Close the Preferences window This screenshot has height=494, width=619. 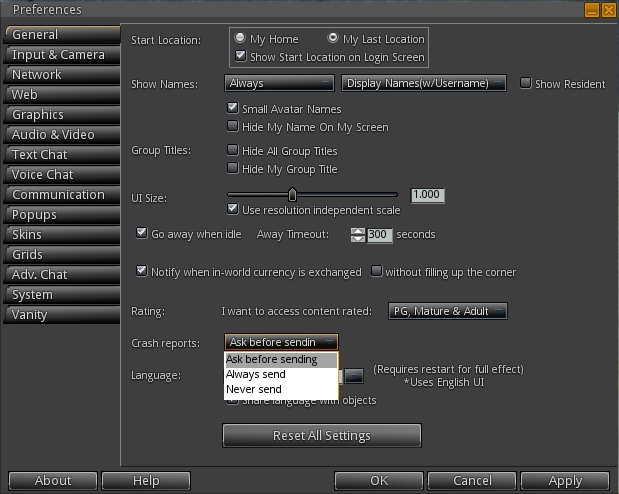point(607,10)
